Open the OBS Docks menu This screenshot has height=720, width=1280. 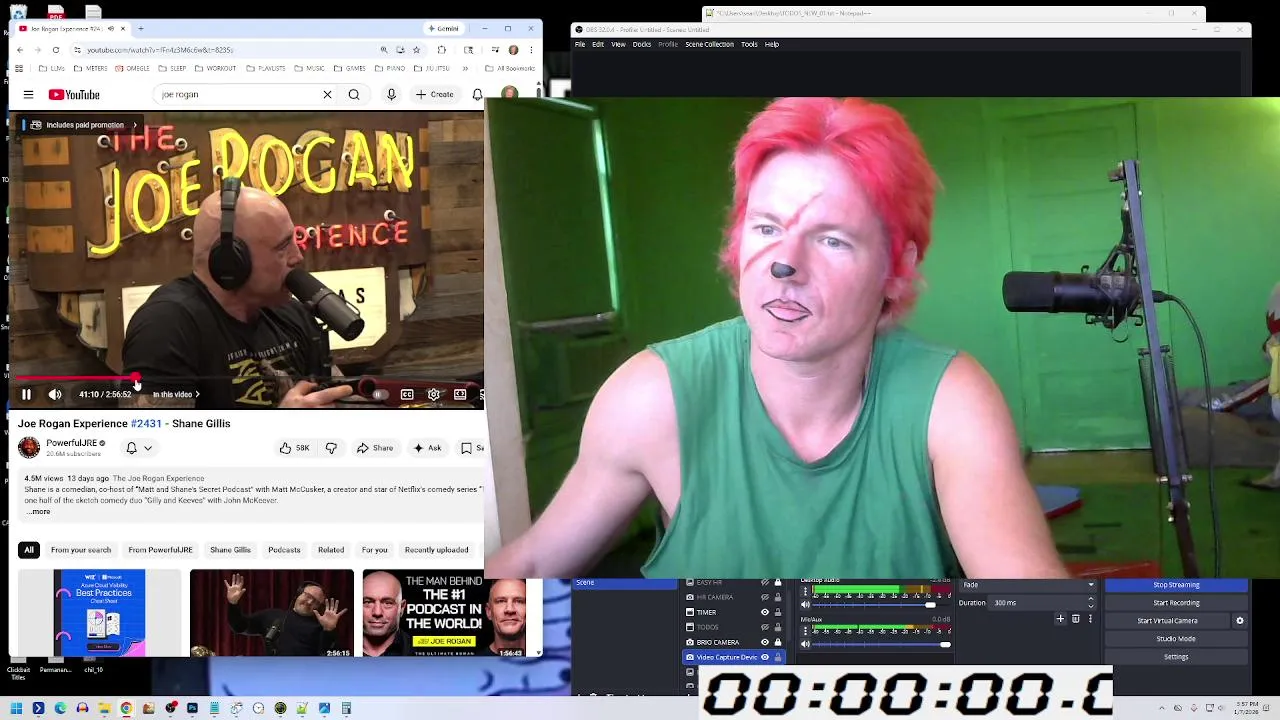tap(642, 45)
